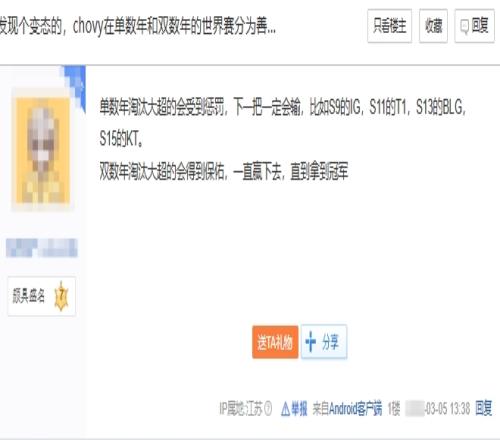Open the blurred username profile link
Image resolution: width=500 pixels, height=440 pixels.
click(42, 248)
